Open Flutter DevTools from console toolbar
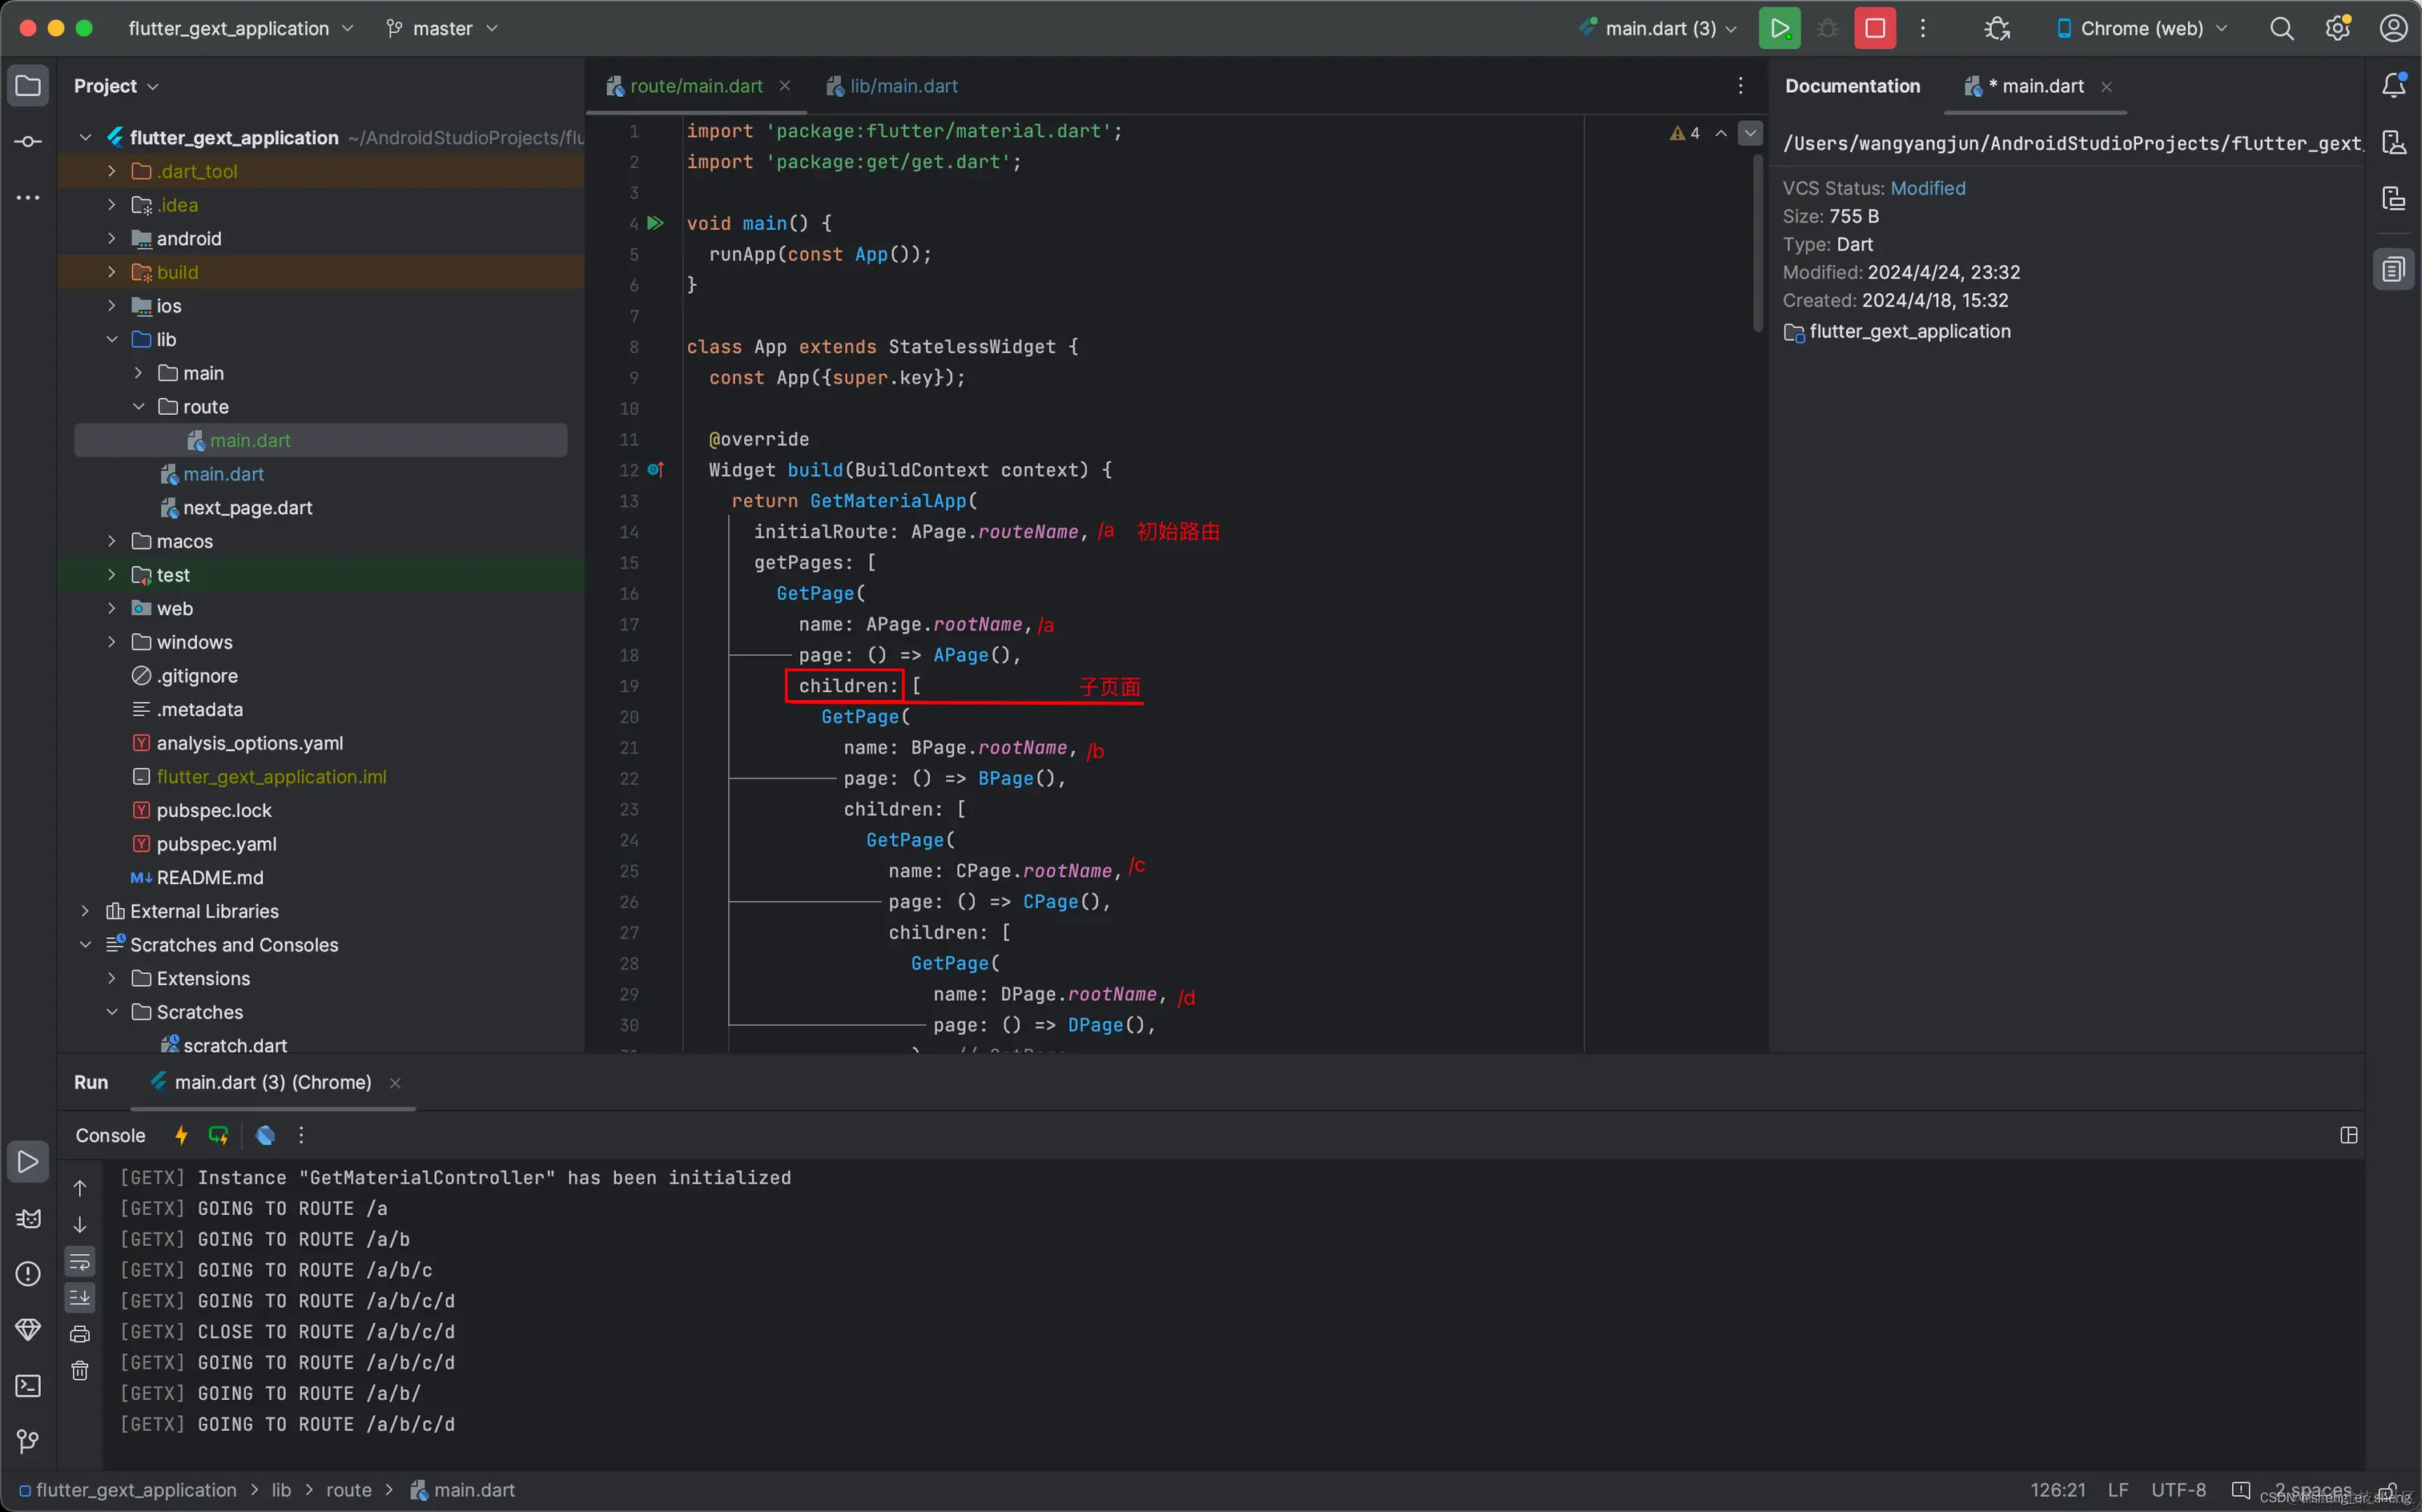 tap(265, 1135)
